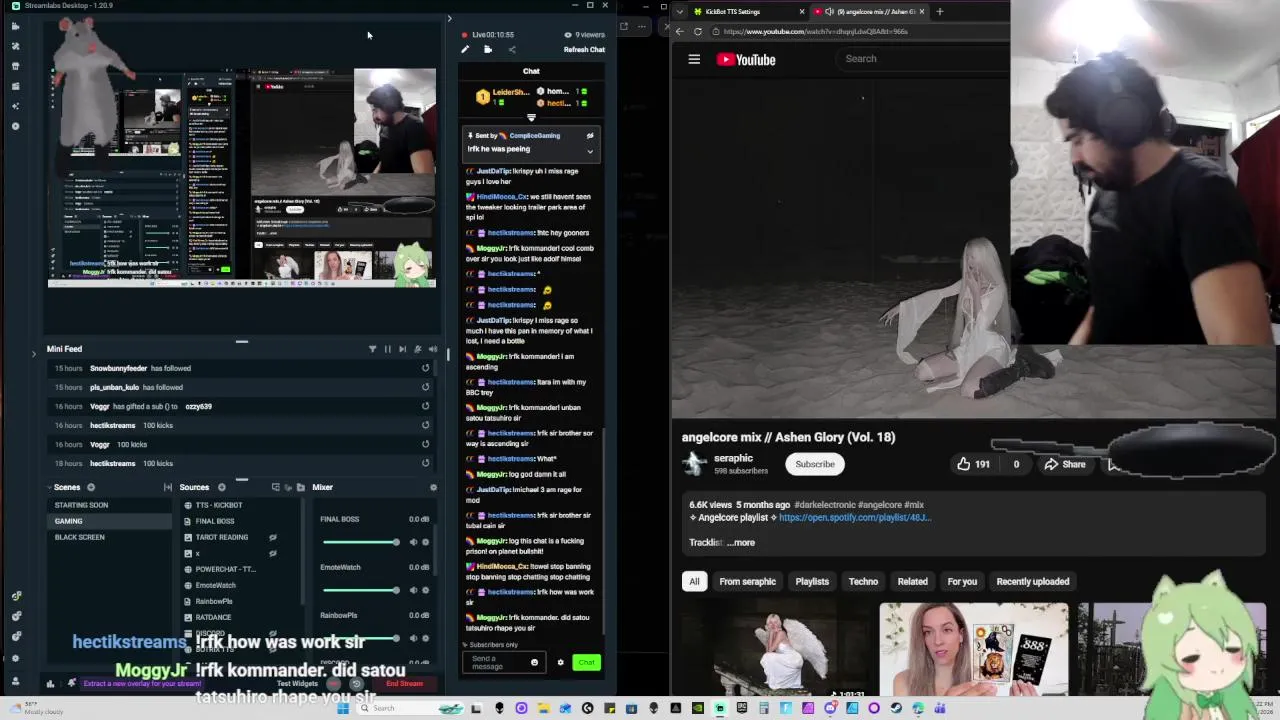
Task: Go back in the browser
Action: 680,31
